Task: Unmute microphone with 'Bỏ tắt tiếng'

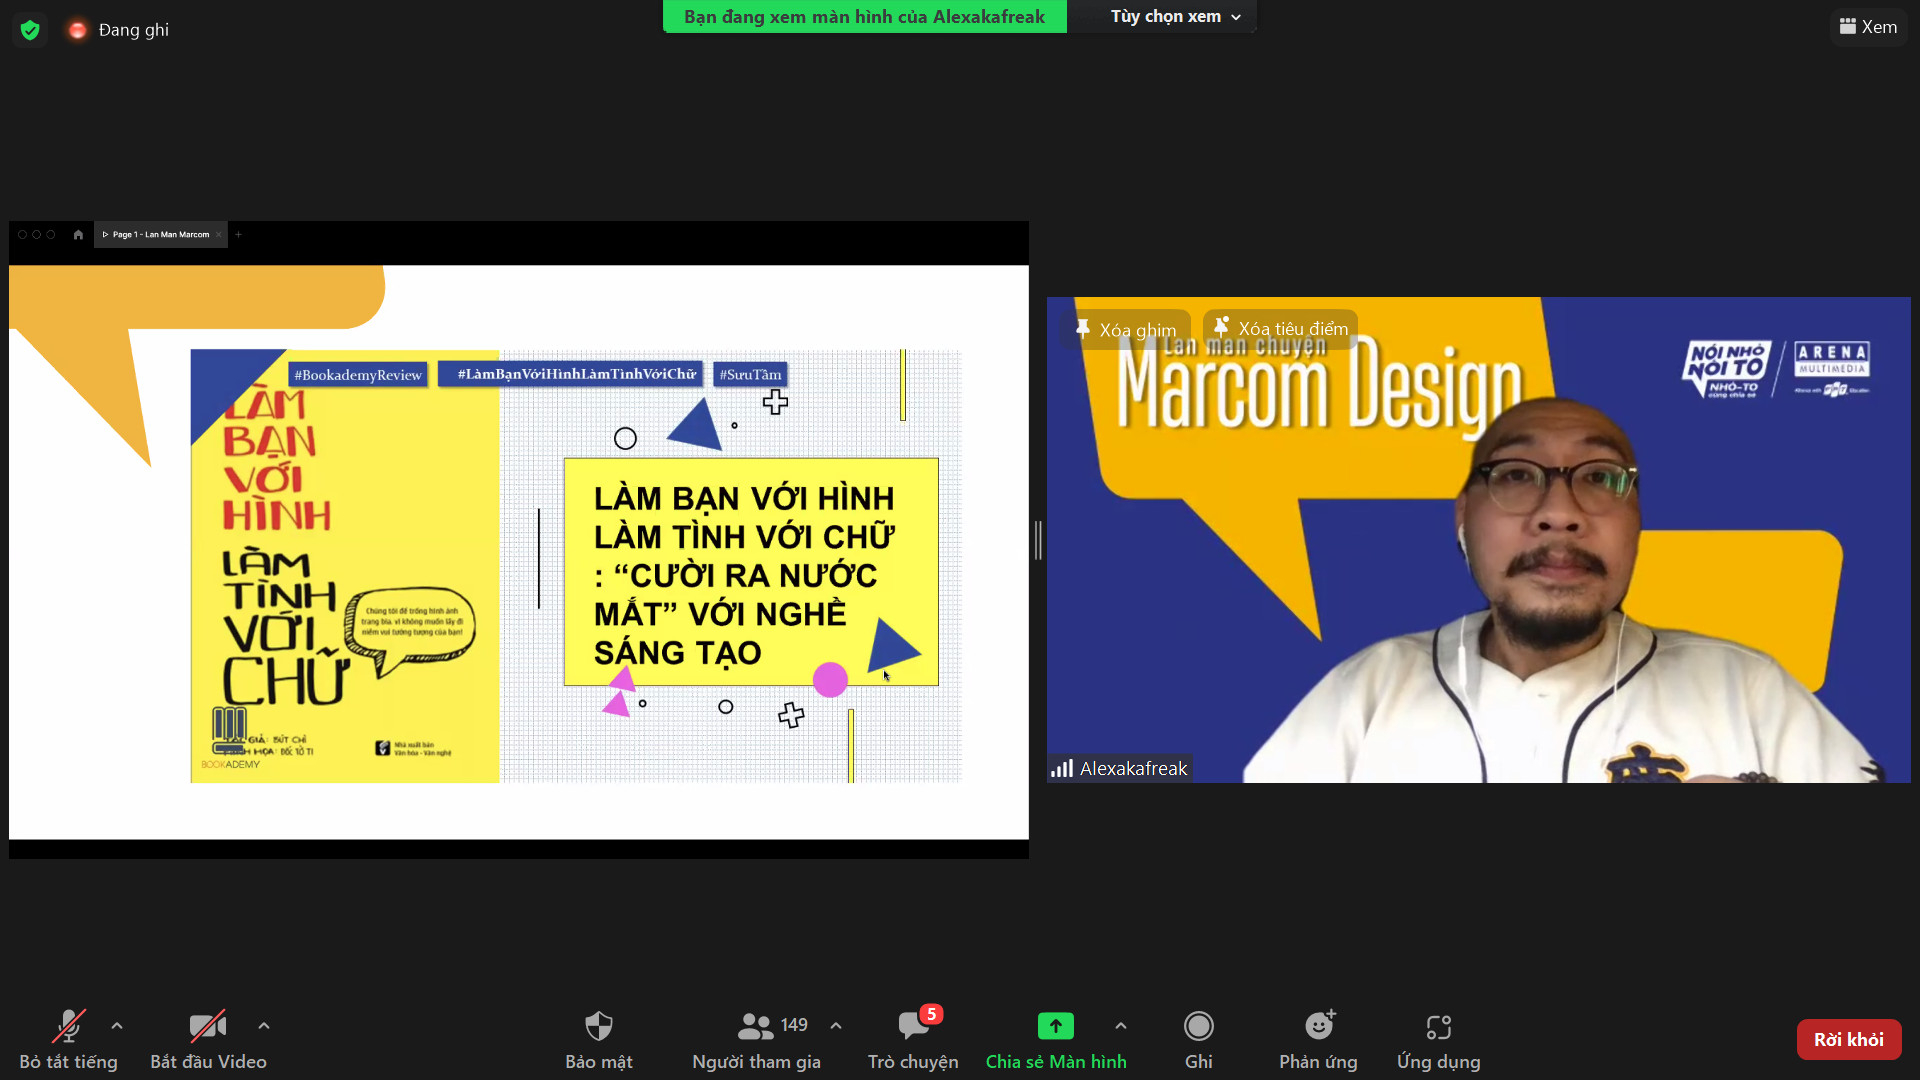Action: point(68,1040)
